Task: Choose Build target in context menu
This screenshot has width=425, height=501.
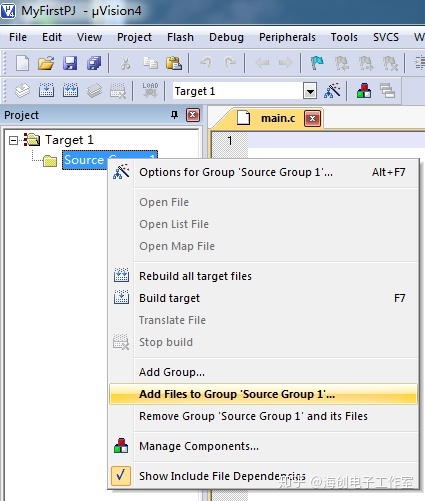Action: pos(263,298)
